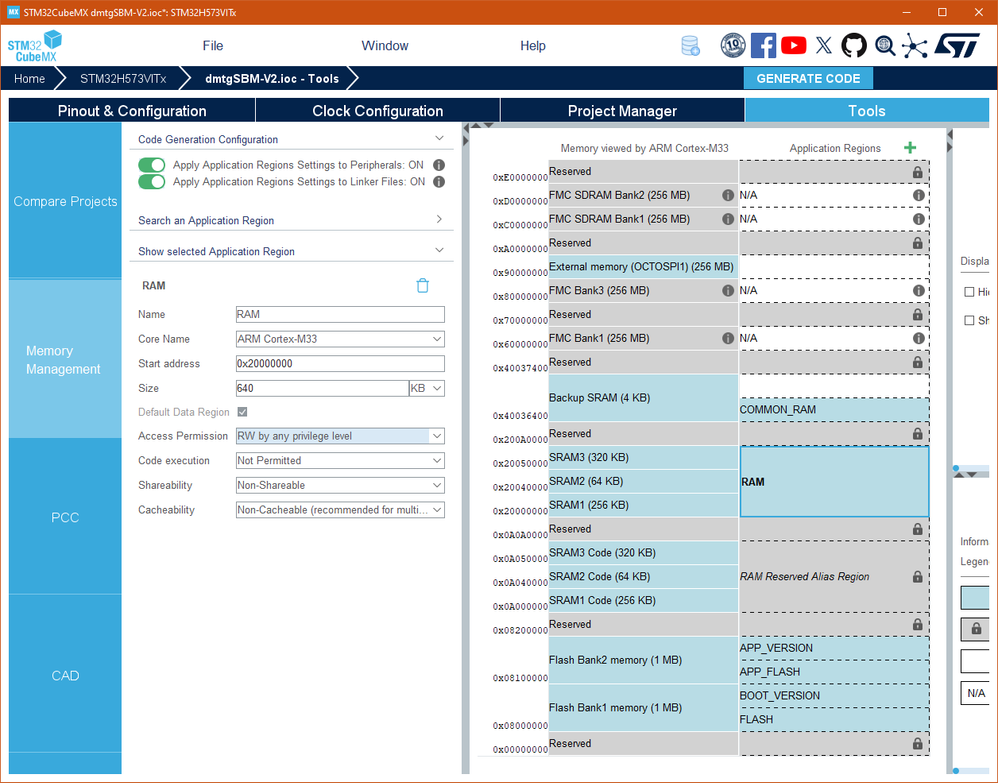Open the Cacheability dropdown
This screenshot has height=783, width=998.
coord(340,510)
